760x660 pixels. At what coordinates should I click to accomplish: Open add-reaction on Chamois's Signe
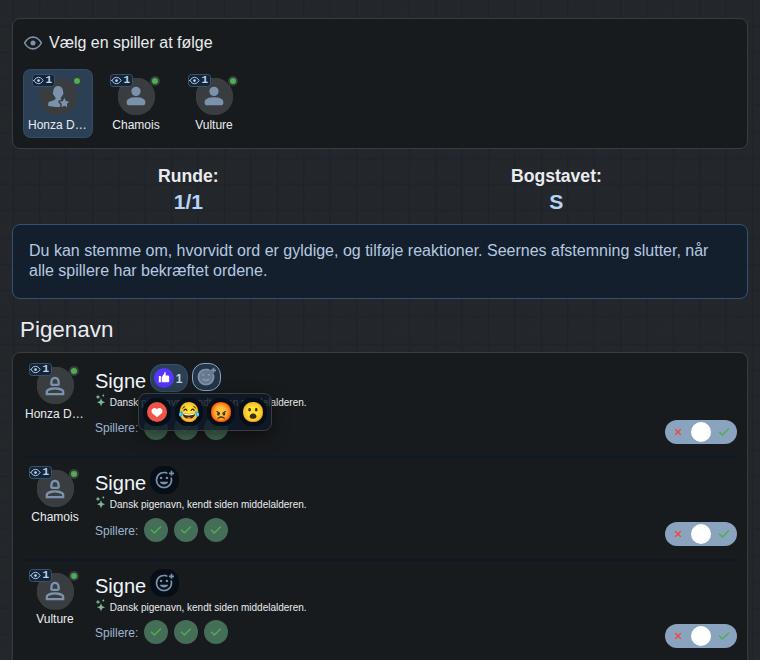pyautogui.click(x=164, y=480)
